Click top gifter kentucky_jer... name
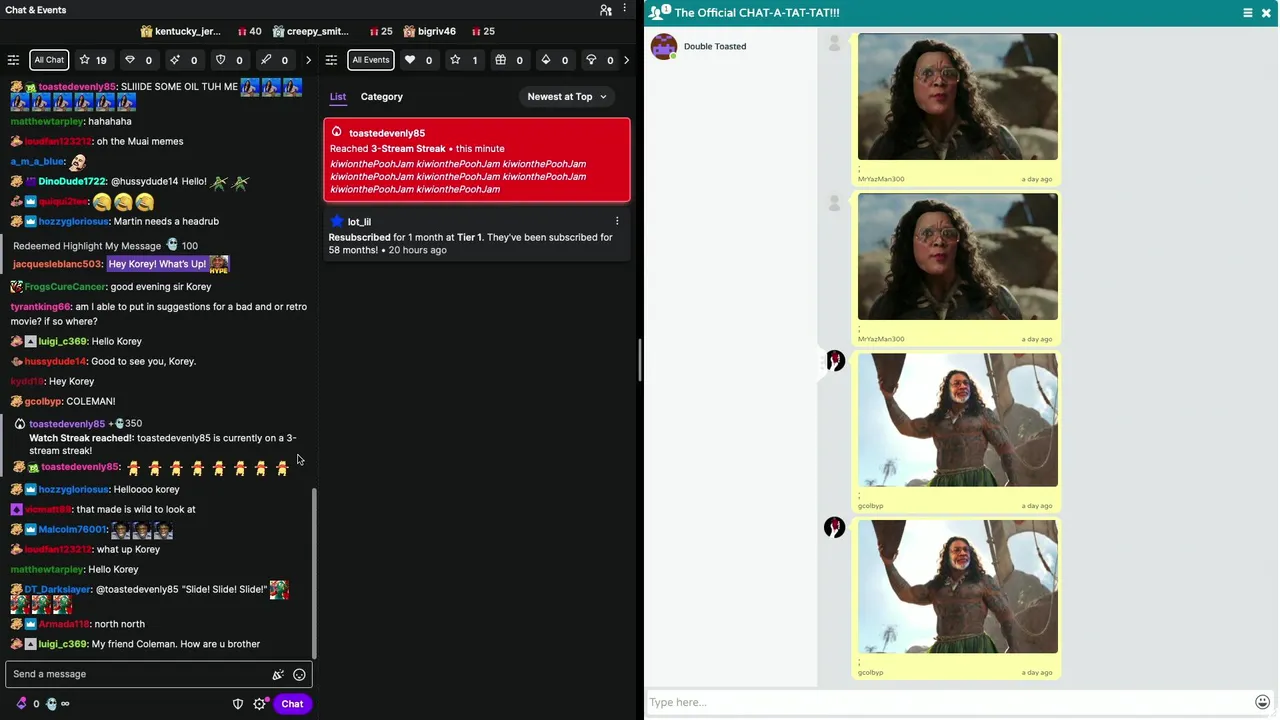This screenshot has height=720, width=1280. point(188,31)
